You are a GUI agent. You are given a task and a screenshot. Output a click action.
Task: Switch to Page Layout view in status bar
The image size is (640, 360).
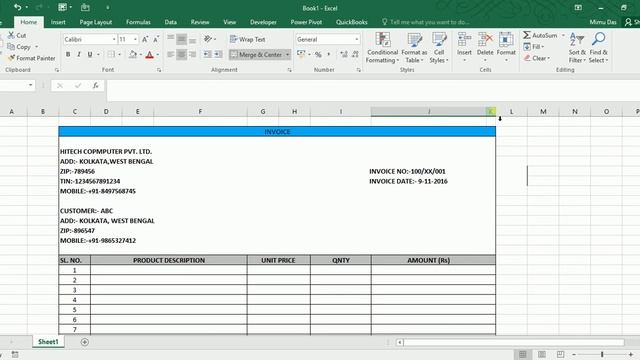point(542,354)
